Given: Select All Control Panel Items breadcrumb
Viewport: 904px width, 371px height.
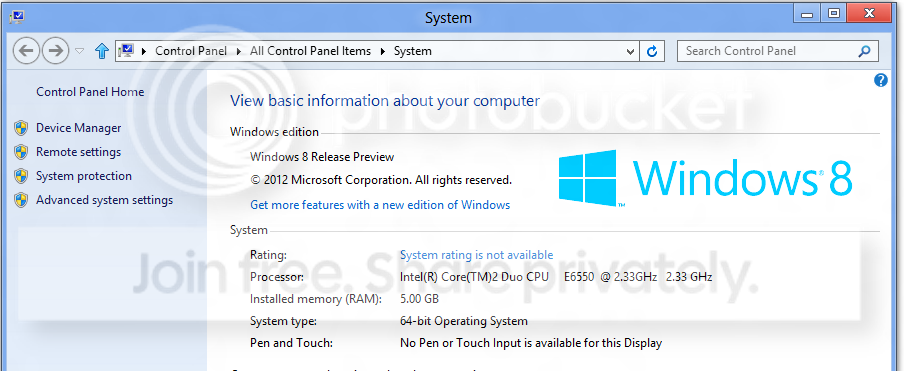Looking at the screenshot, I should point(310,51).
